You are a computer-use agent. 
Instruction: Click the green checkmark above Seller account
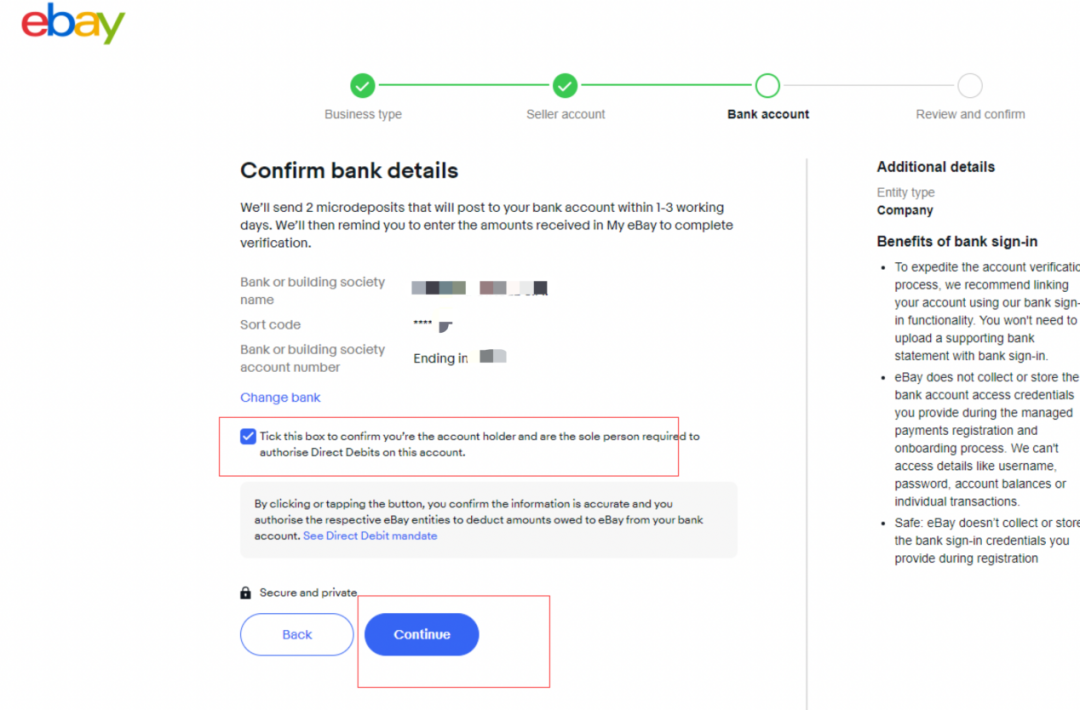click(x=565, y=86)
